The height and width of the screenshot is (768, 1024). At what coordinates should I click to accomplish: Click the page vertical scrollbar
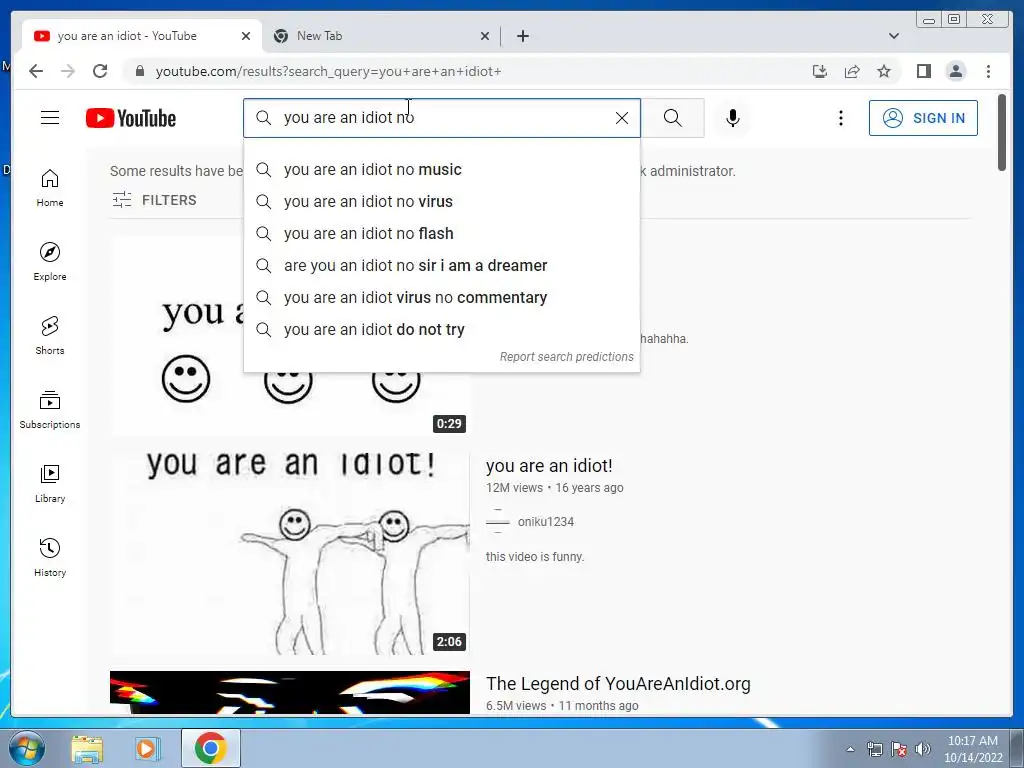point(1002,133)
